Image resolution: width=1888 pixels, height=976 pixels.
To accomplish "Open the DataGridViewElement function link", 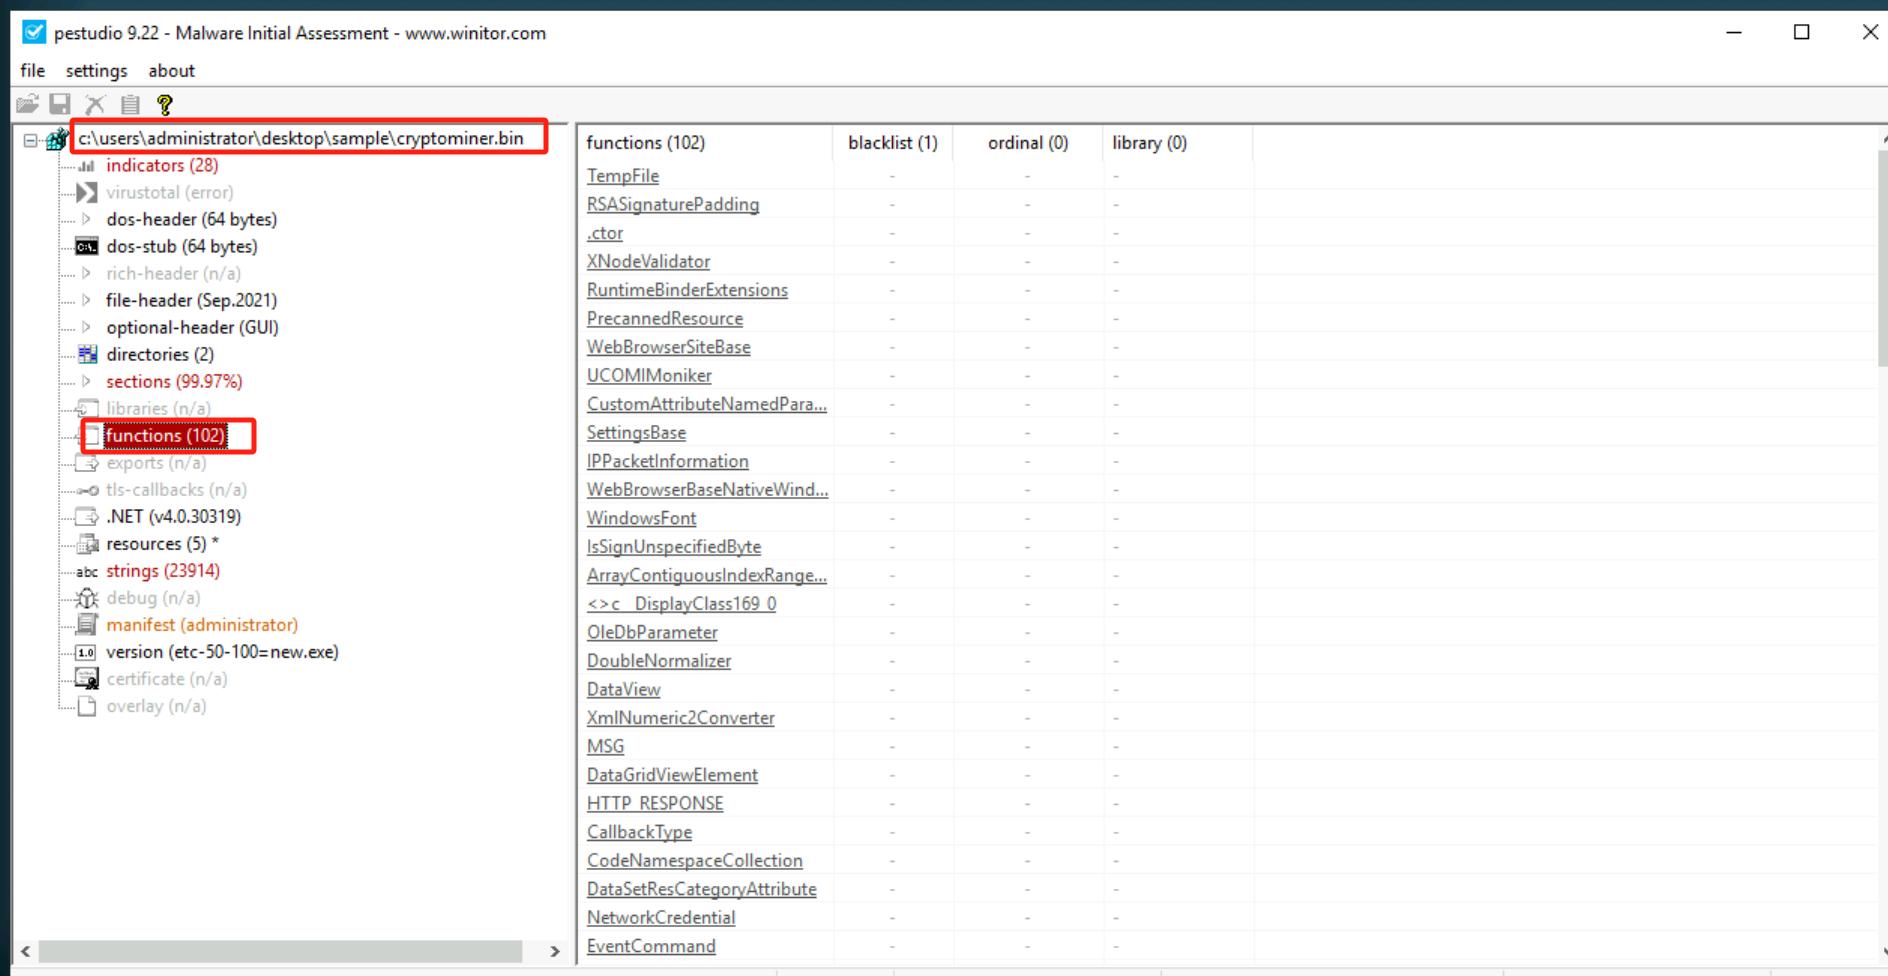I will click(x=672, y=775).
